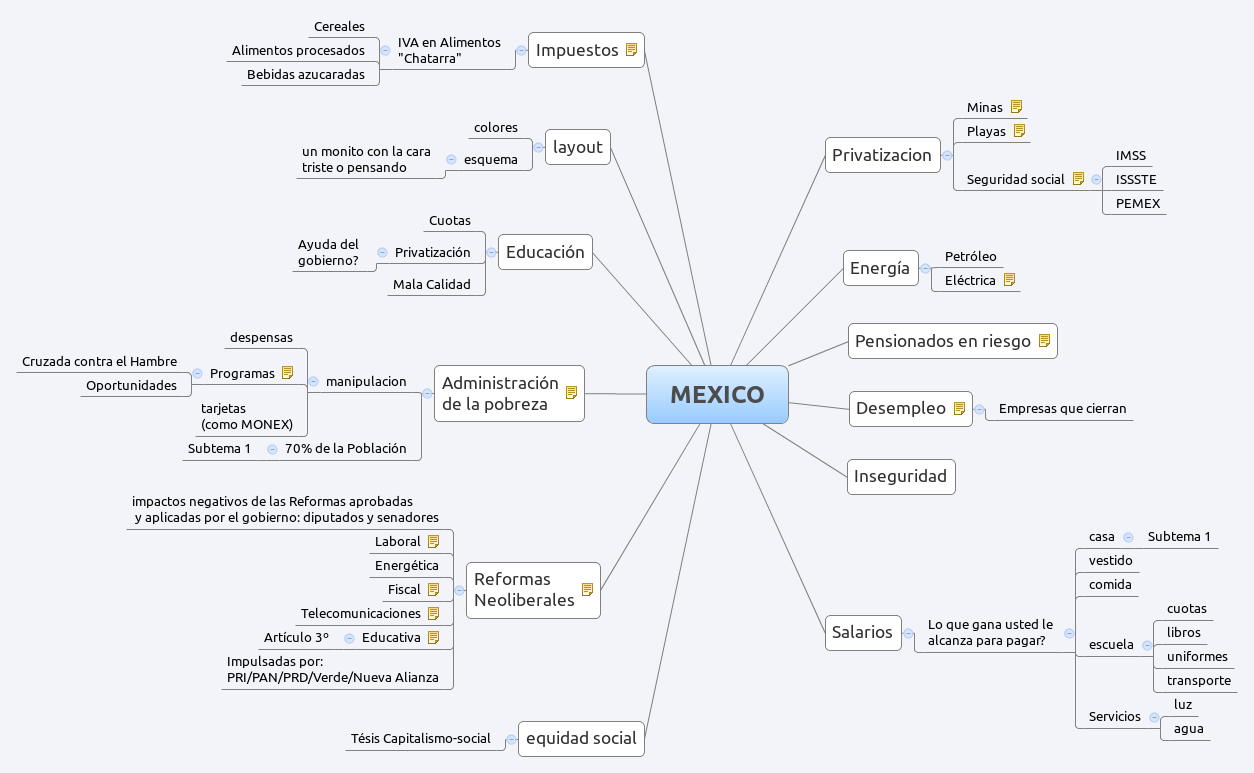Collapse the Ayuda del gobierno? branch

[x=381, y=251]
